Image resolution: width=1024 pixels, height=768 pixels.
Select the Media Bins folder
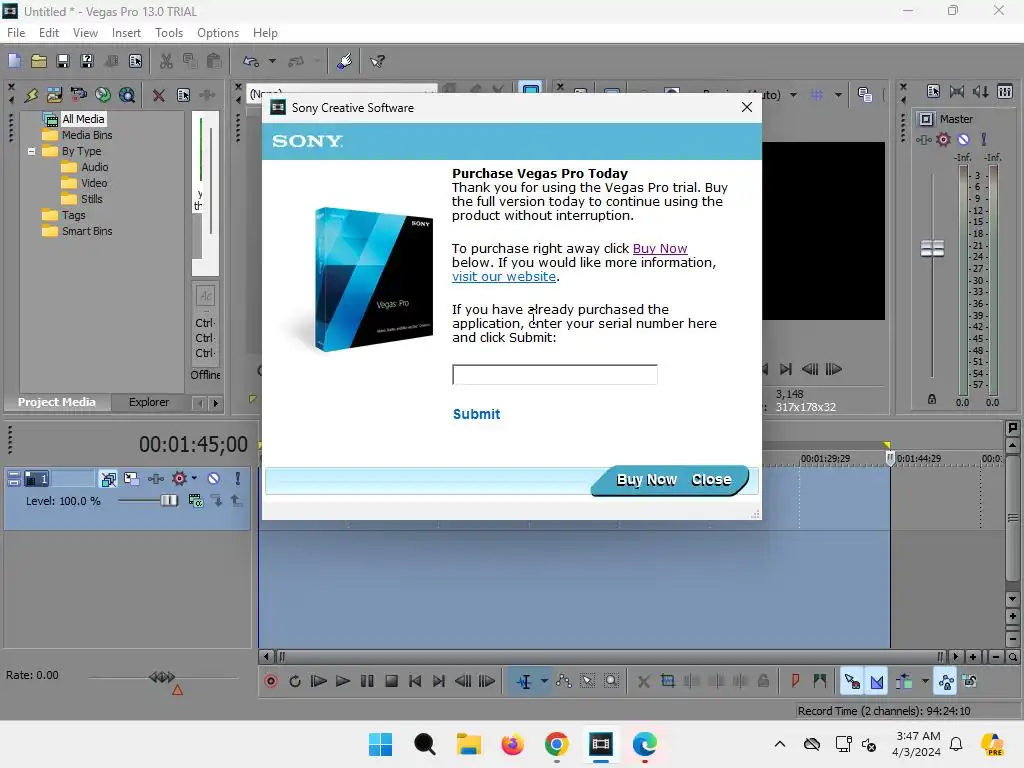[87, 135]
